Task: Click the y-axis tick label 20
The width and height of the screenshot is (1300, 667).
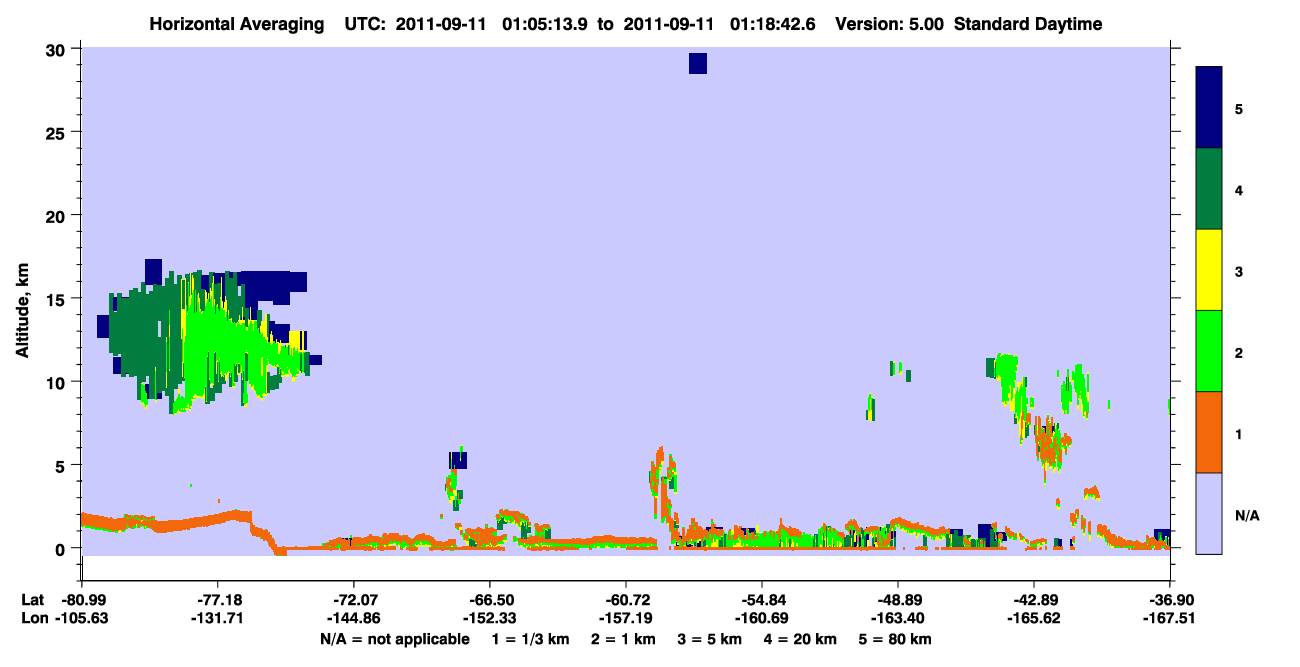Action: (57, 215)
